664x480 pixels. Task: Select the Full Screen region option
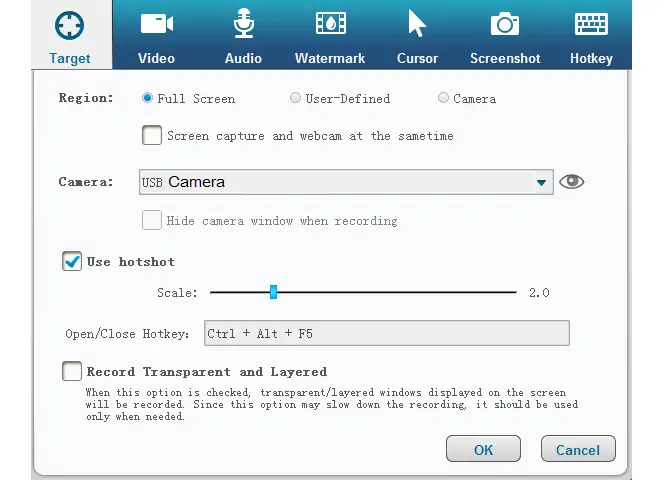click(x=147, y=98)
